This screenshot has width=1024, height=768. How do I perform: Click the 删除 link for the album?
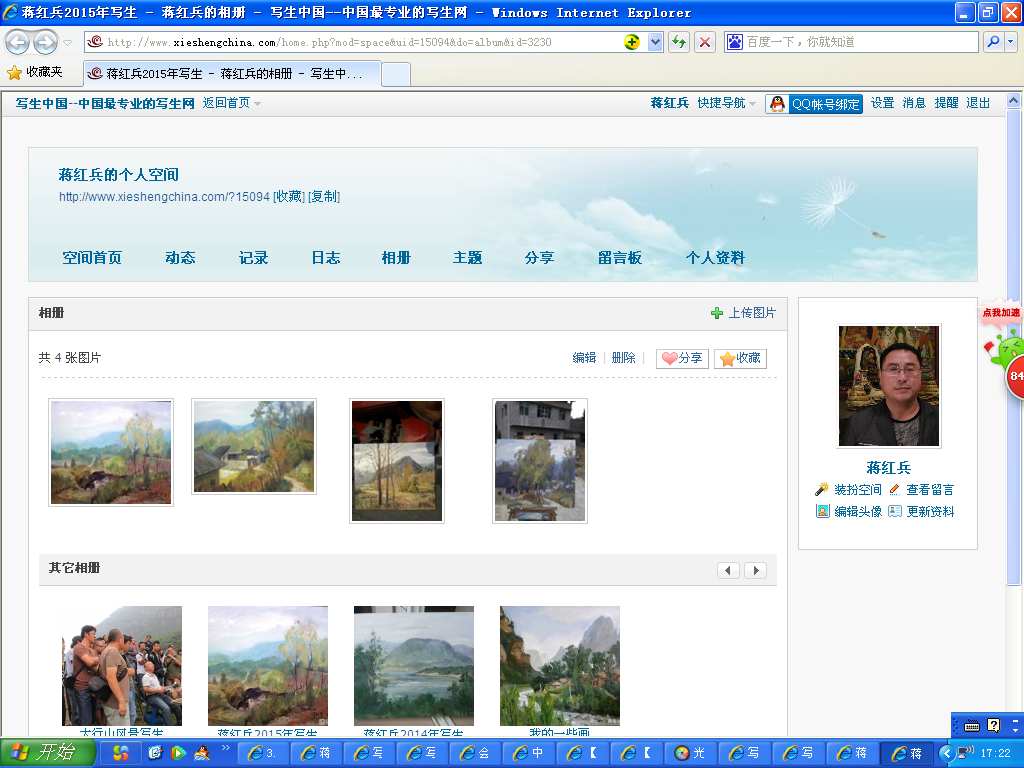(x=623, y=358)
